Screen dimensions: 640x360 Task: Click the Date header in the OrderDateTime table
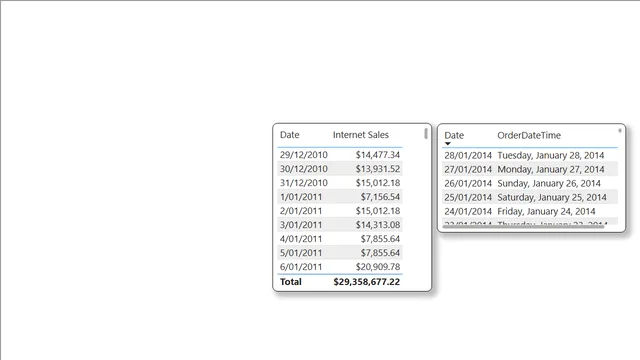(x=454, y=135)
